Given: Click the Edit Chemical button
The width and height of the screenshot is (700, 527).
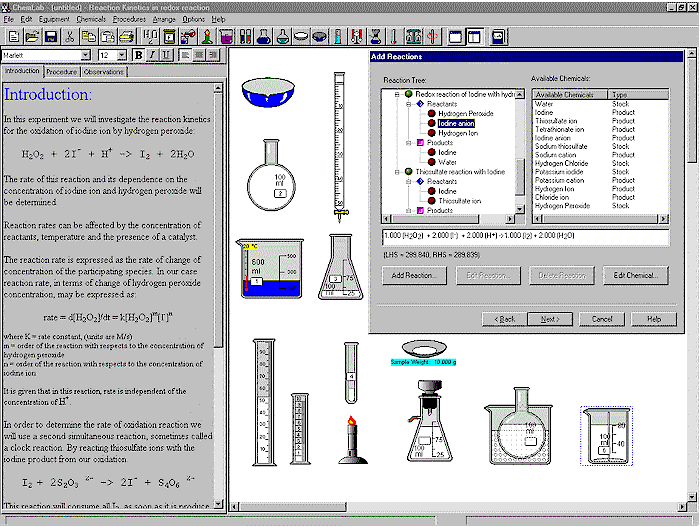Looking at the screenshot, I should click(x=636, y=276).
